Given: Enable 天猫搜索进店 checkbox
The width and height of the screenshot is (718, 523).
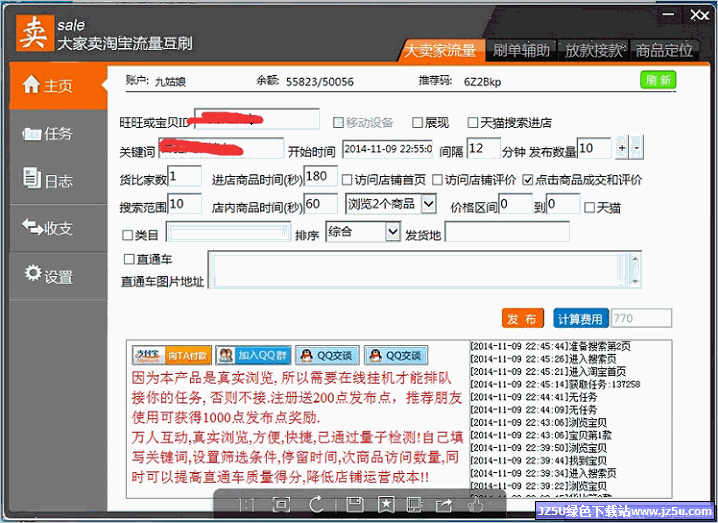Looking at the screenshot, I should point(473,122).
